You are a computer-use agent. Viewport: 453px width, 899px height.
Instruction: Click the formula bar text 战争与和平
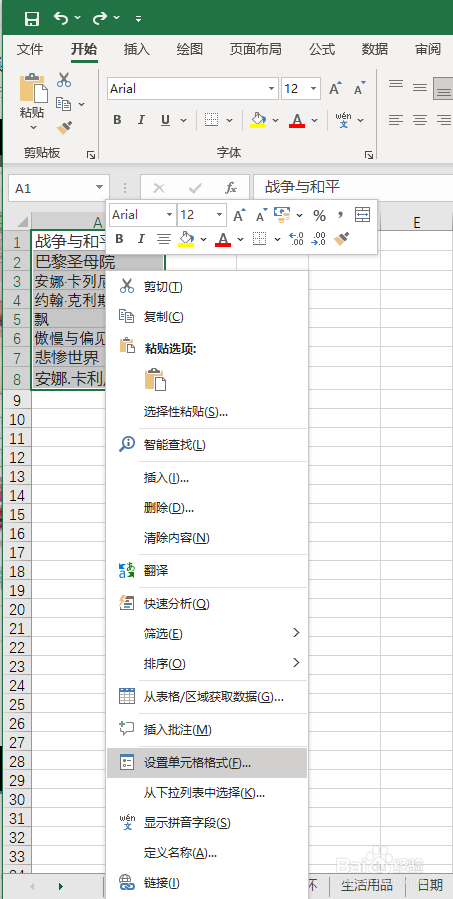click(302, 187)
